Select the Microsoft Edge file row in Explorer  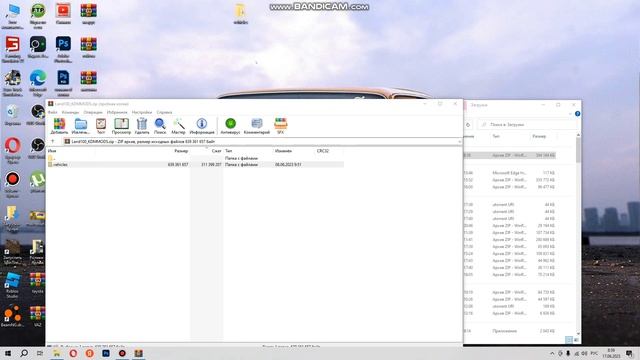coord(510,173)
